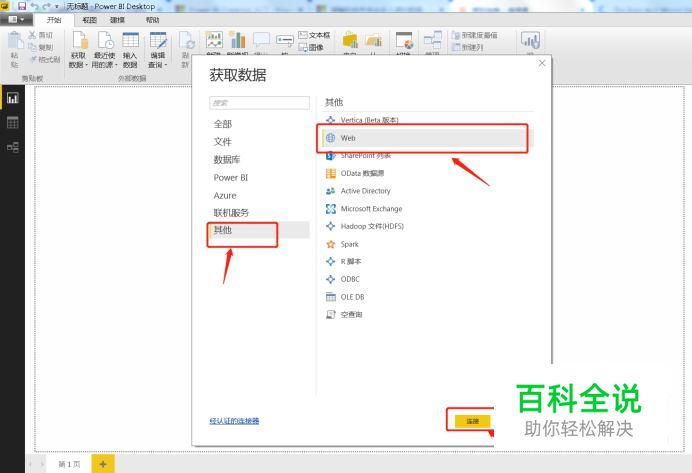
Task: Click the Undo arrow in title bar
Action: [34, 6]
